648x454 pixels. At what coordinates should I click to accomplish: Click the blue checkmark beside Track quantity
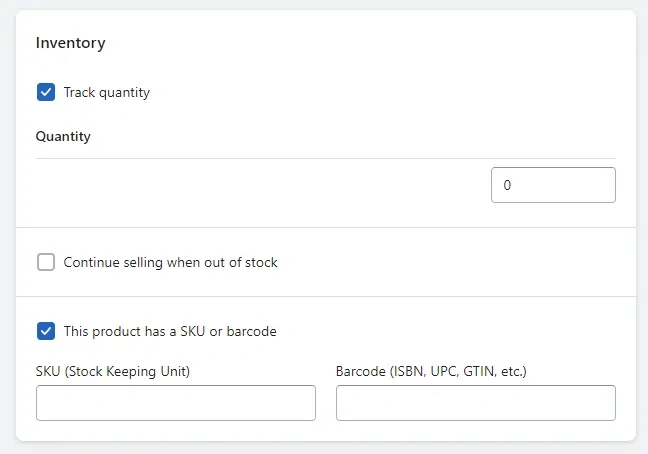tap(46, 93)
